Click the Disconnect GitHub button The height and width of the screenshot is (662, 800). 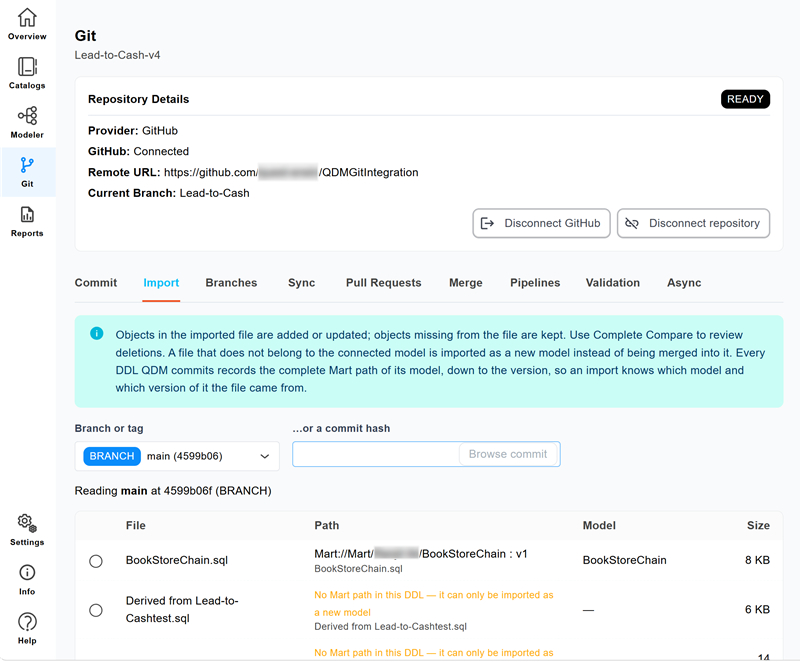click(541, 223)
